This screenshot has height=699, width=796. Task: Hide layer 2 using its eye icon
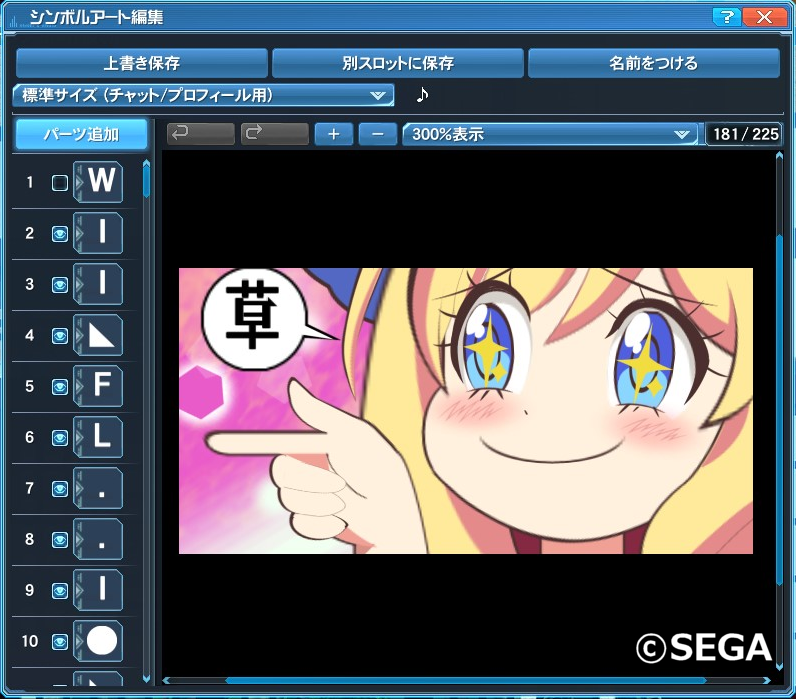(59, 234)
